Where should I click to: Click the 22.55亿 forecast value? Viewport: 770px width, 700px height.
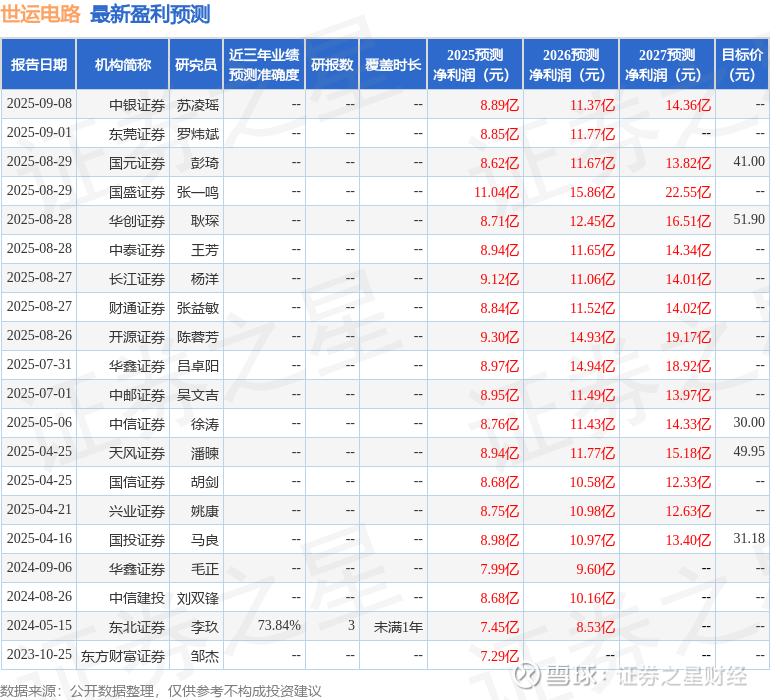(x=688, y=192)
